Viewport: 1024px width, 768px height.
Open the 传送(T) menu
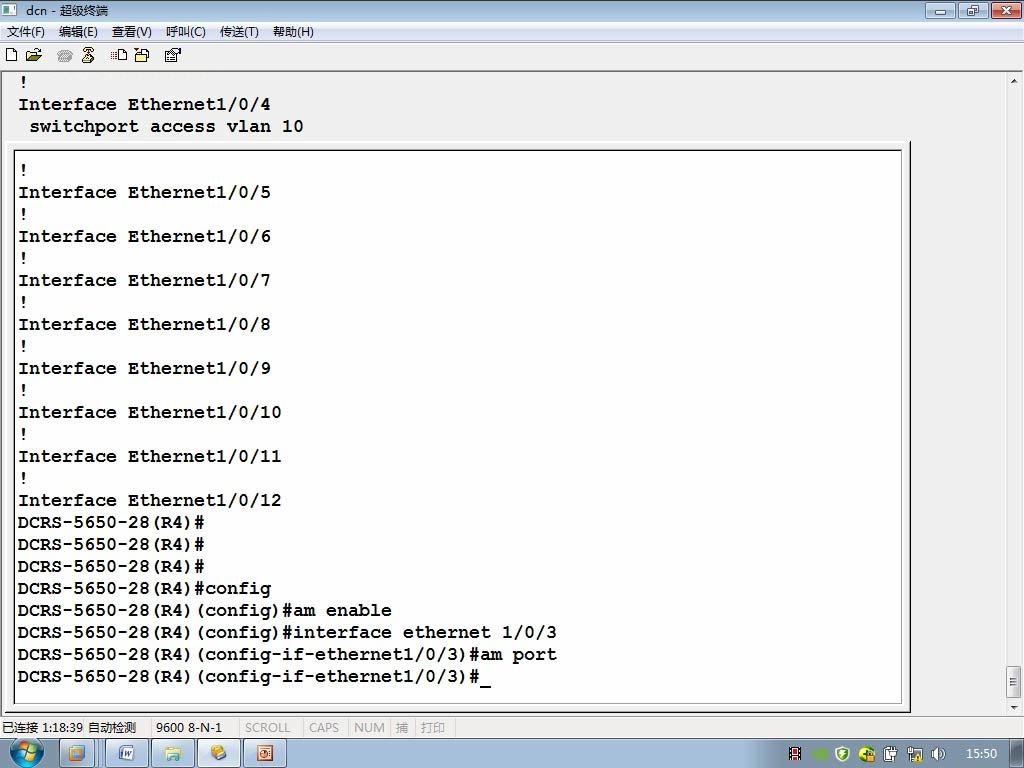point(239,32)
